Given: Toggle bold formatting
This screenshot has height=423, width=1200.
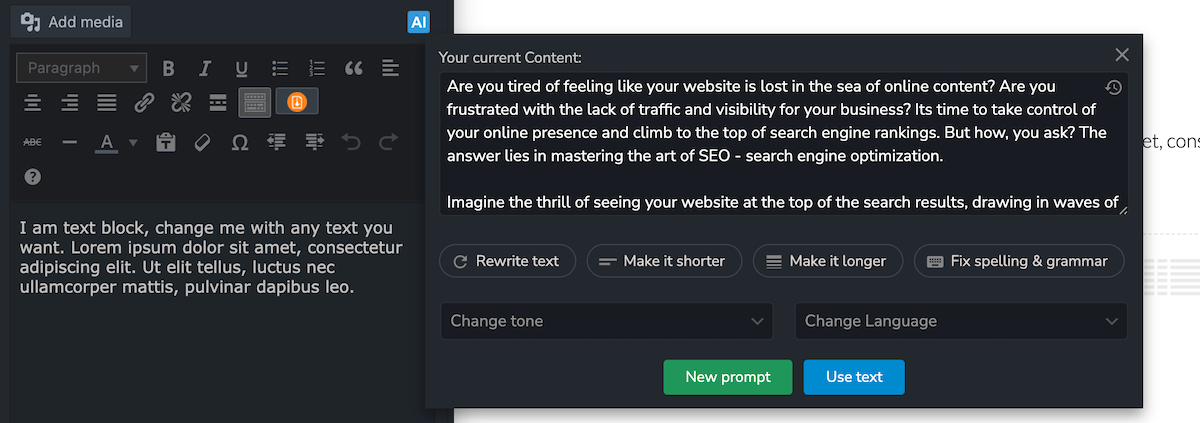Looking at the screenshot, I should tap(169, 68).
